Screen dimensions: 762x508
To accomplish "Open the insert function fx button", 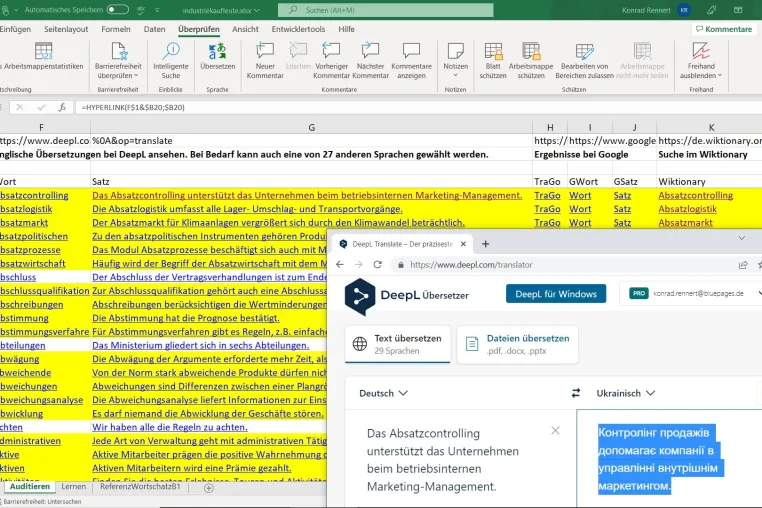I will [62, 107].
